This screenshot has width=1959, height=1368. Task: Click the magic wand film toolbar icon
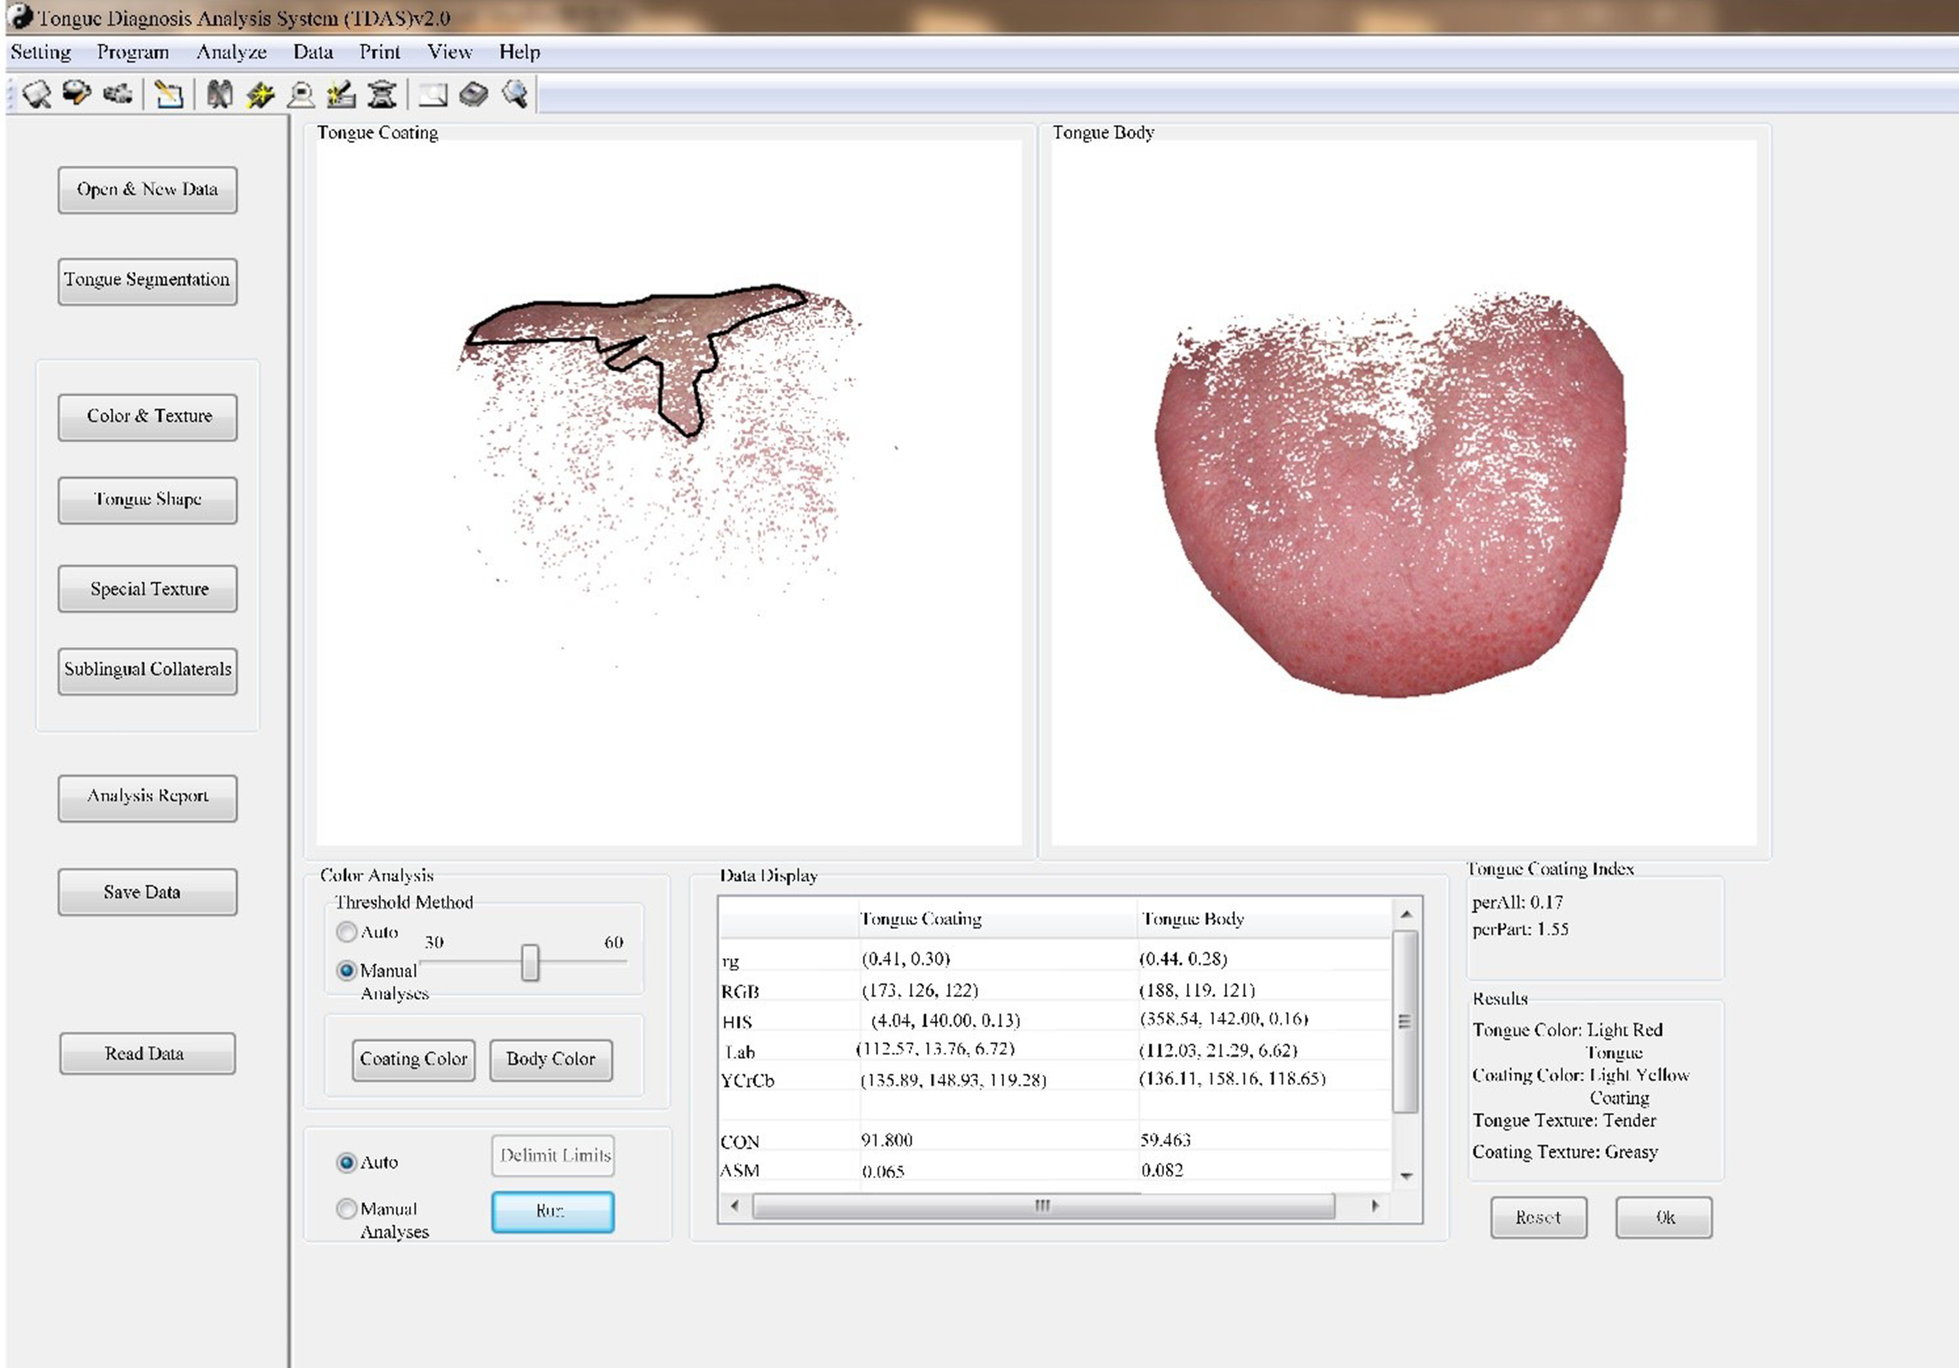click(260, 95)
